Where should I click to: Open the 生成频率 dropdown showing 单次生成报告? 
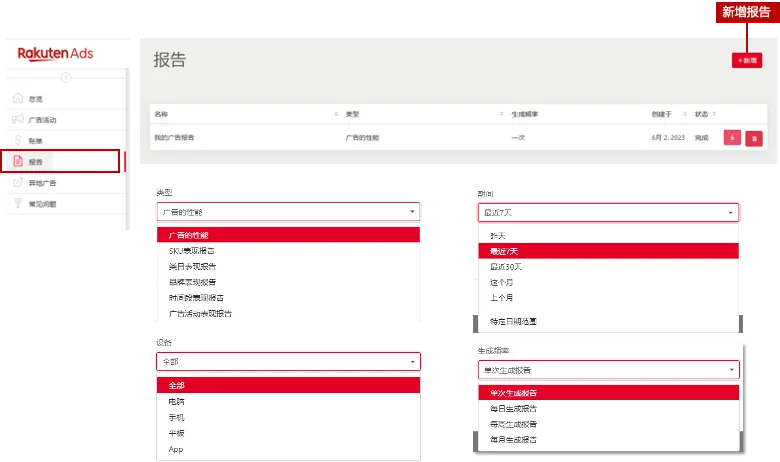point(608,370)
